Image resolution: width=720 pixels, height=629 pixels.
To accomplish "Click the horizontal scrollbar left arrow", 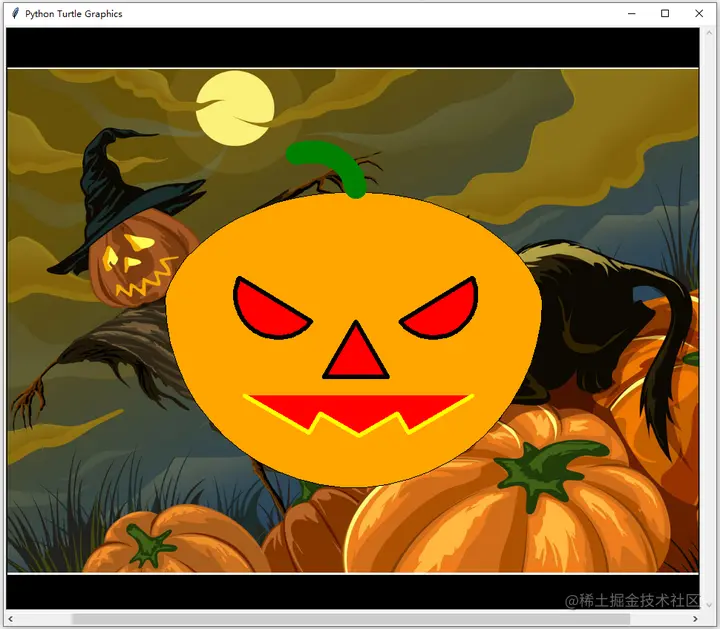I will tap(11, 619).
